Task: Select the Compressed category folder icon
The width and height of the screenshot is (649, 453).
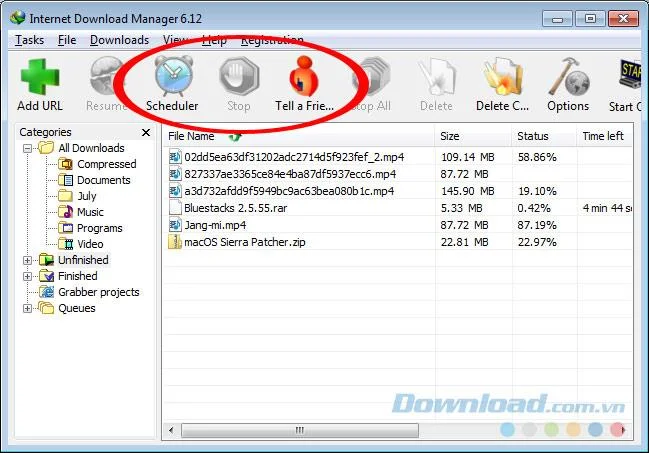Action: (65, 164)
